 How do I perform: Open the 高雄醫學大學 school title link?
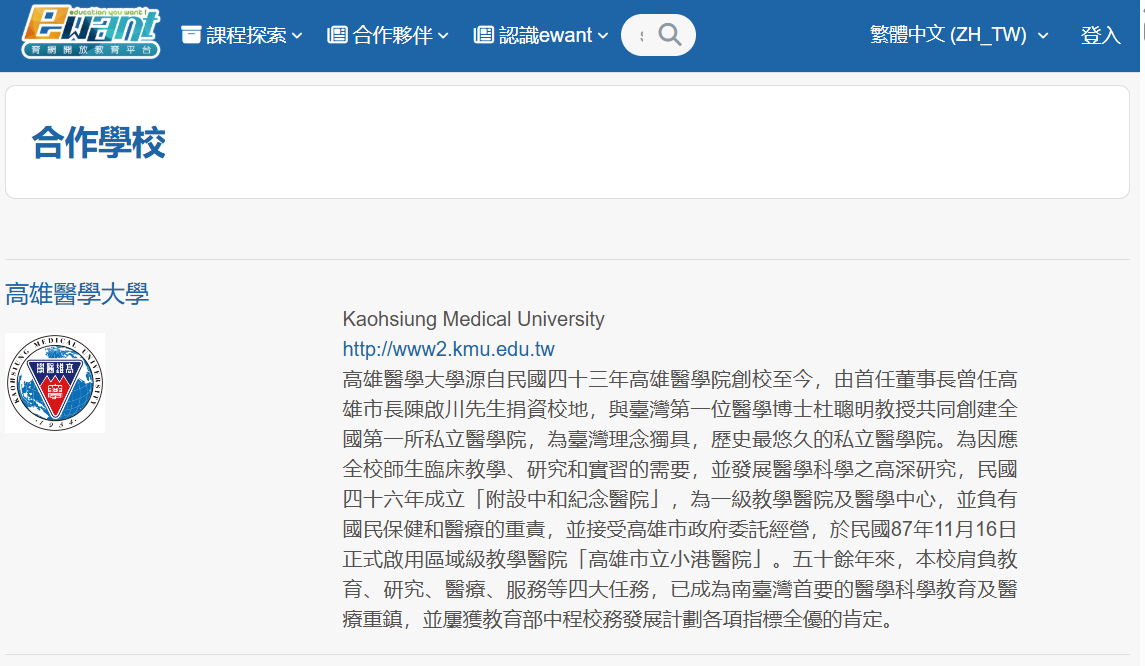click(77, 294)
